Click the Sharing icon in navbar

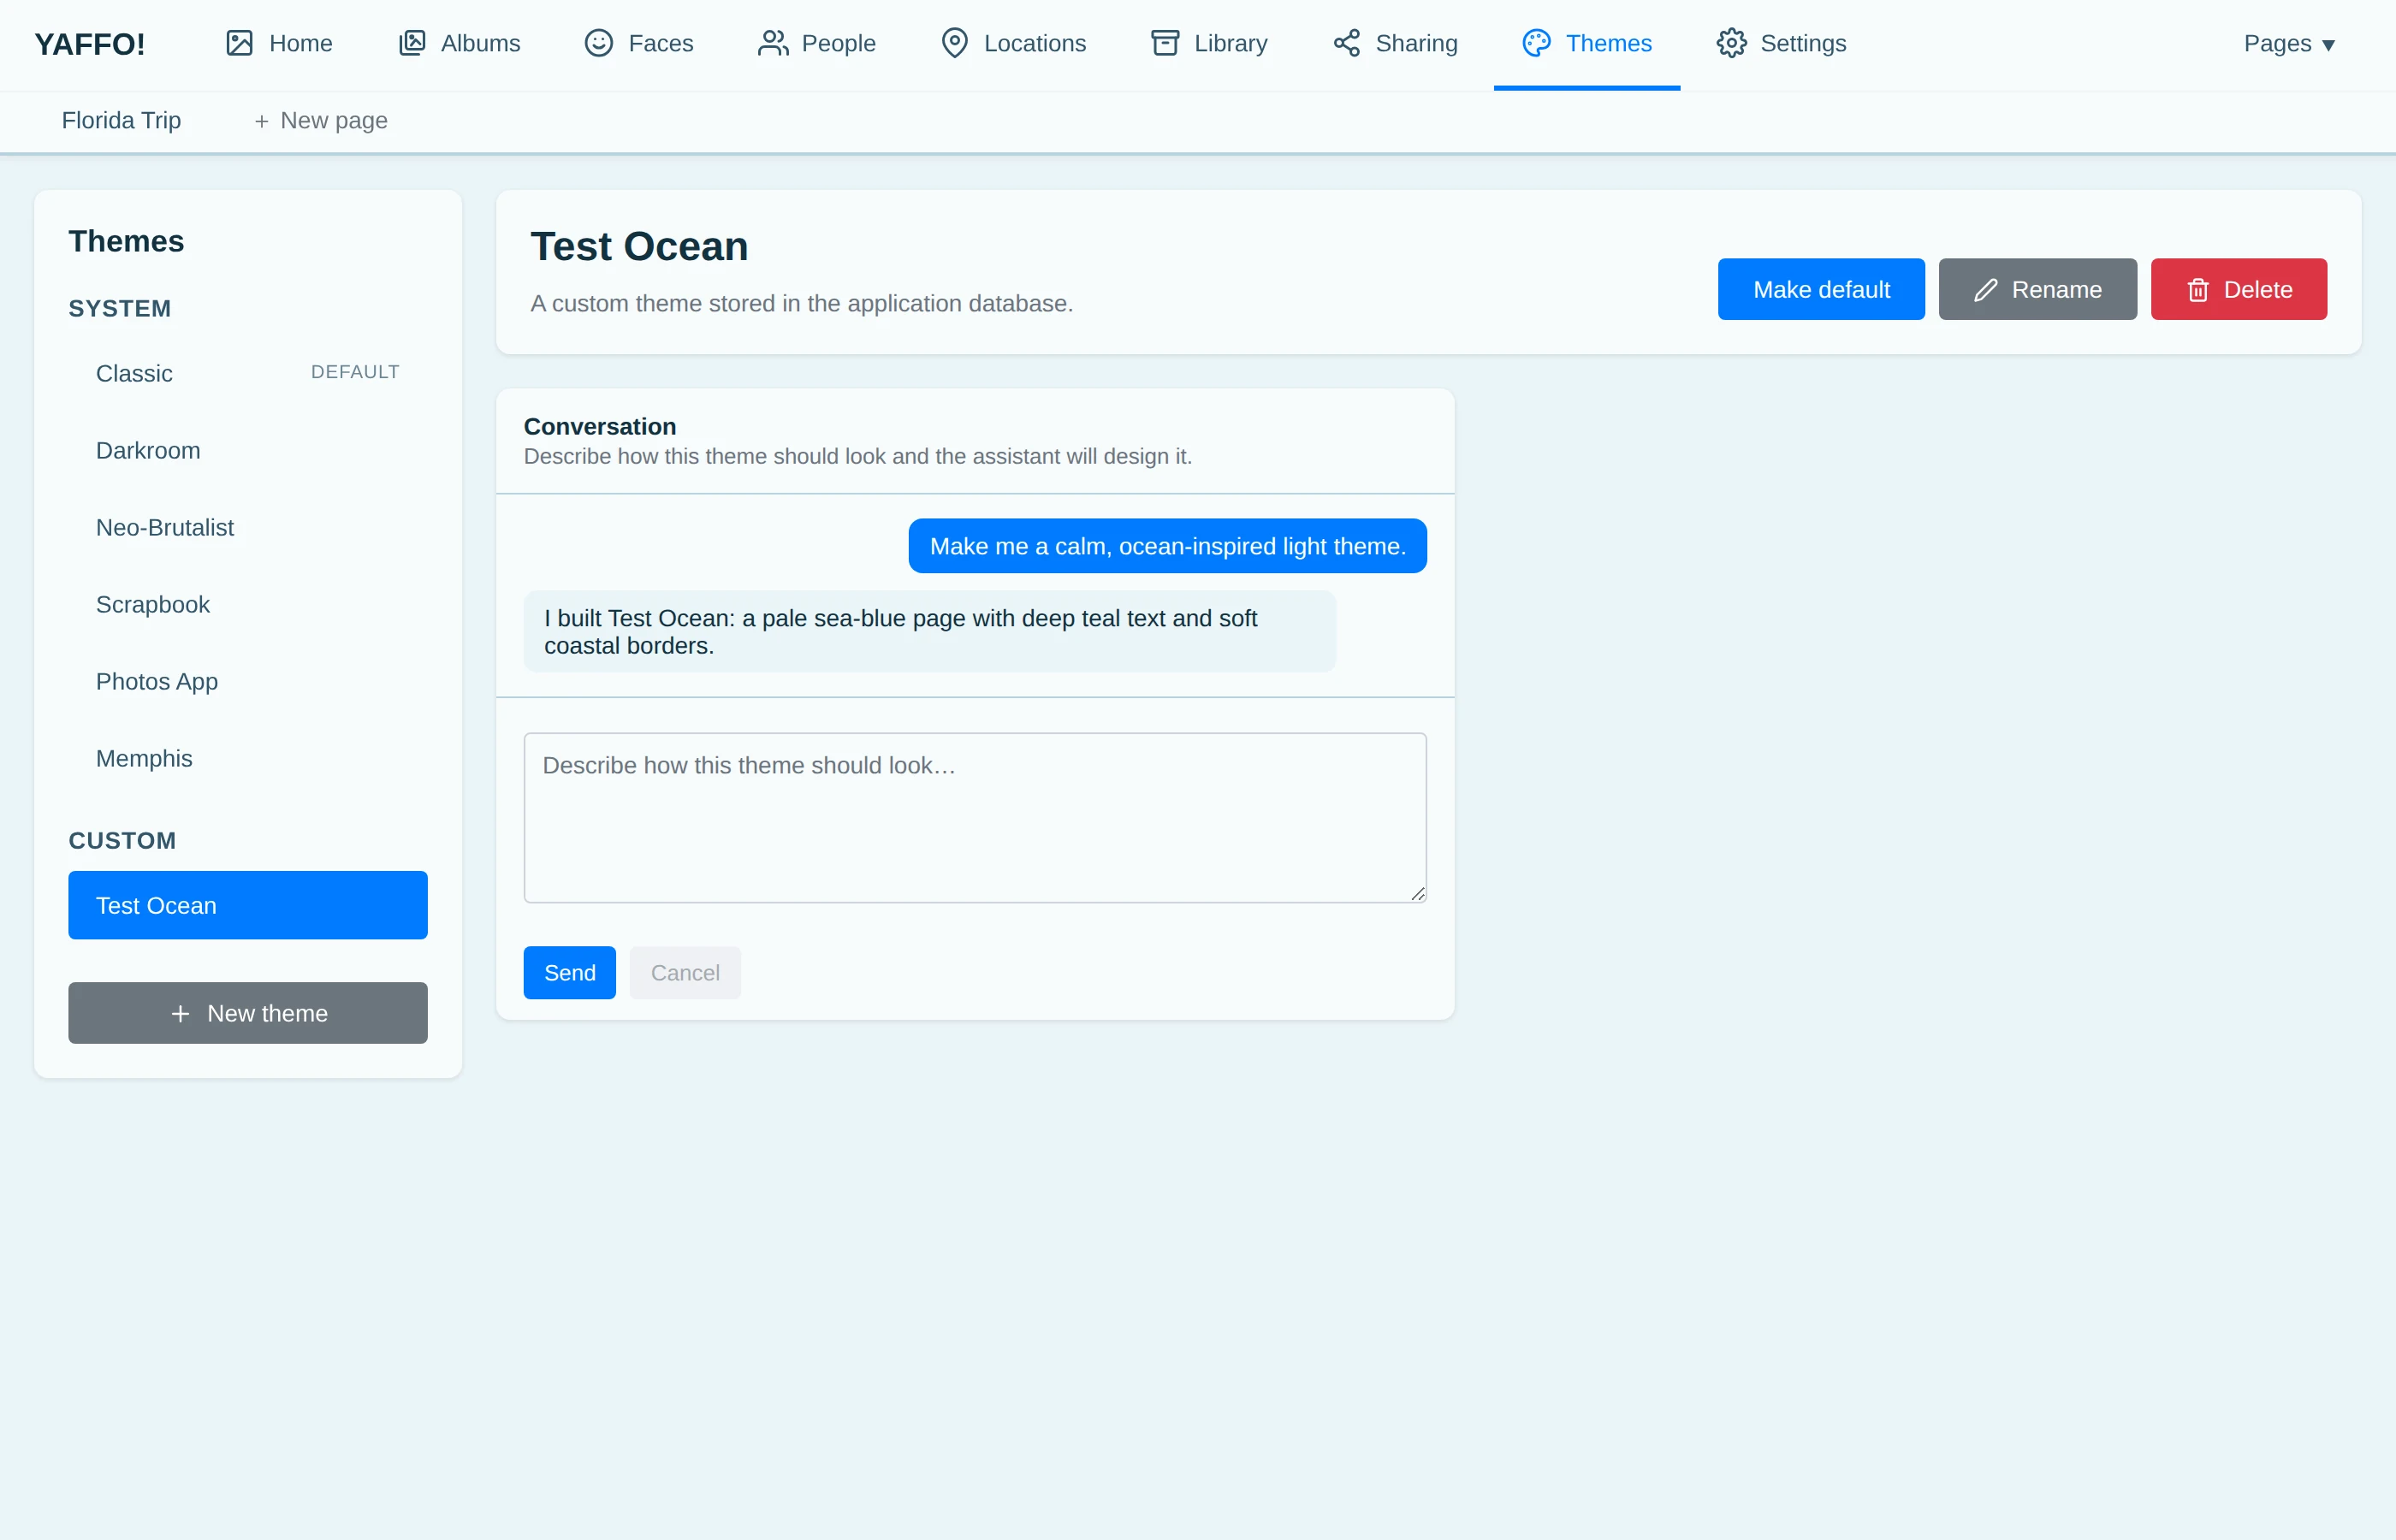[1346, 43]
